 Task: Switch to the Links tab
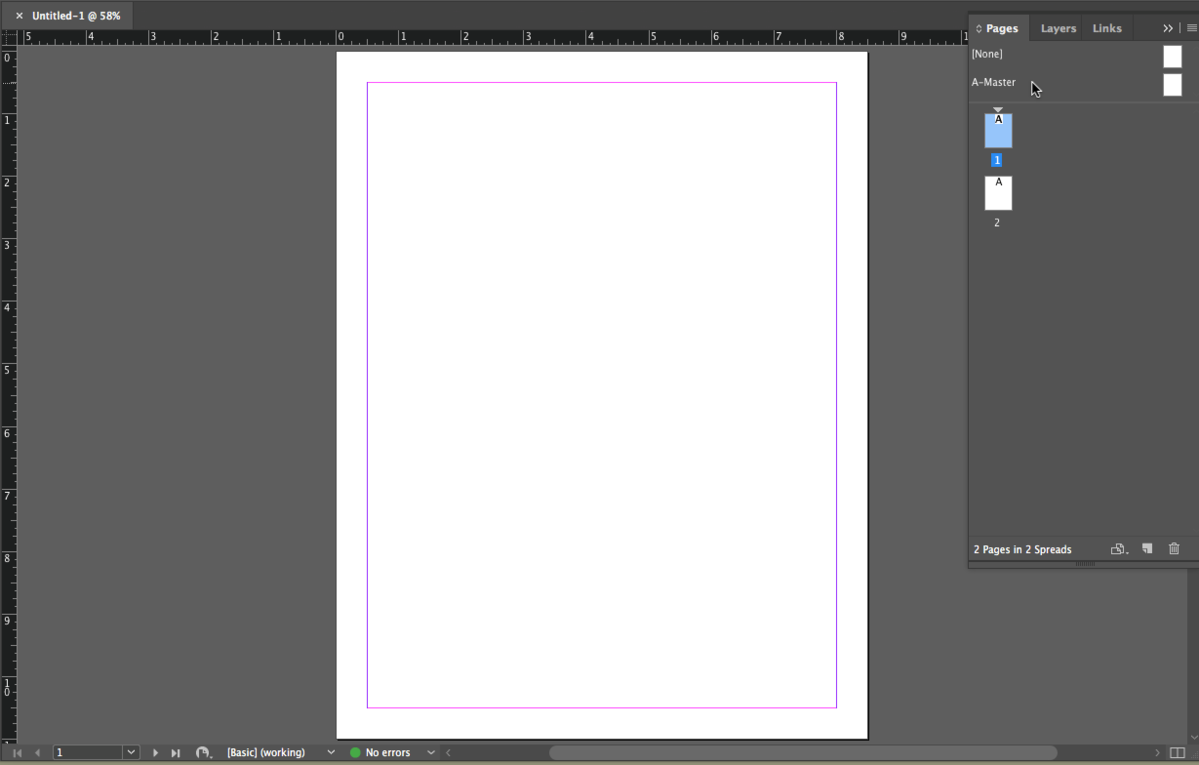click(x=1106, y=28)
